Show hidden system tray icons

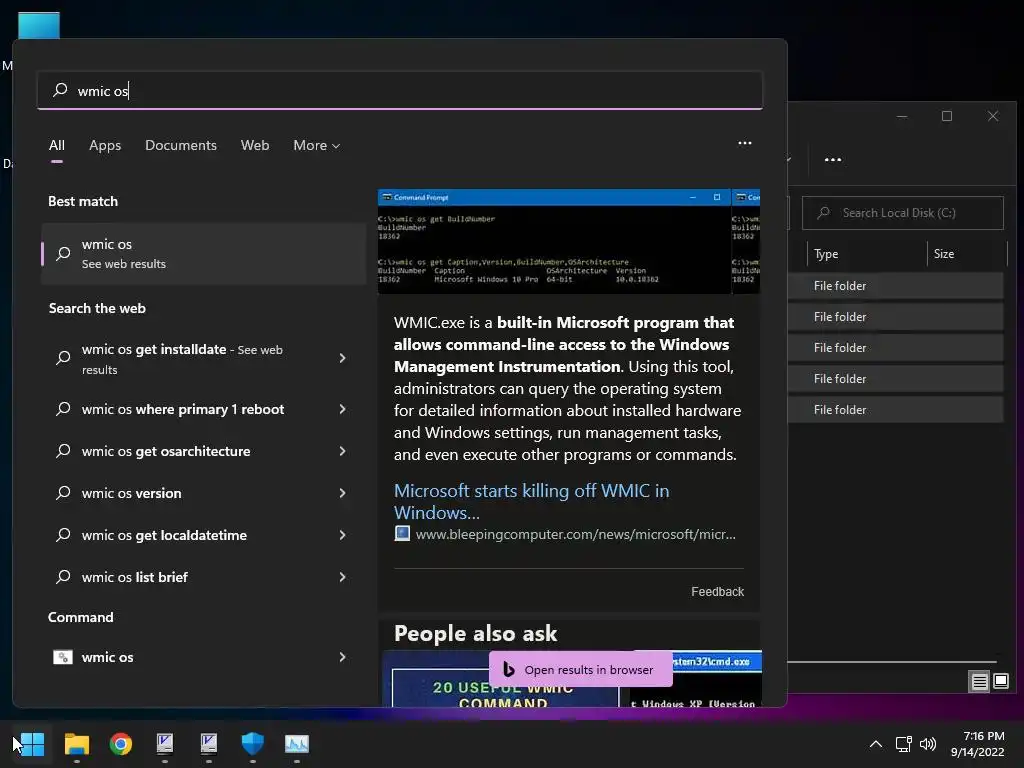pyautogui.click(x=876, y=744)
